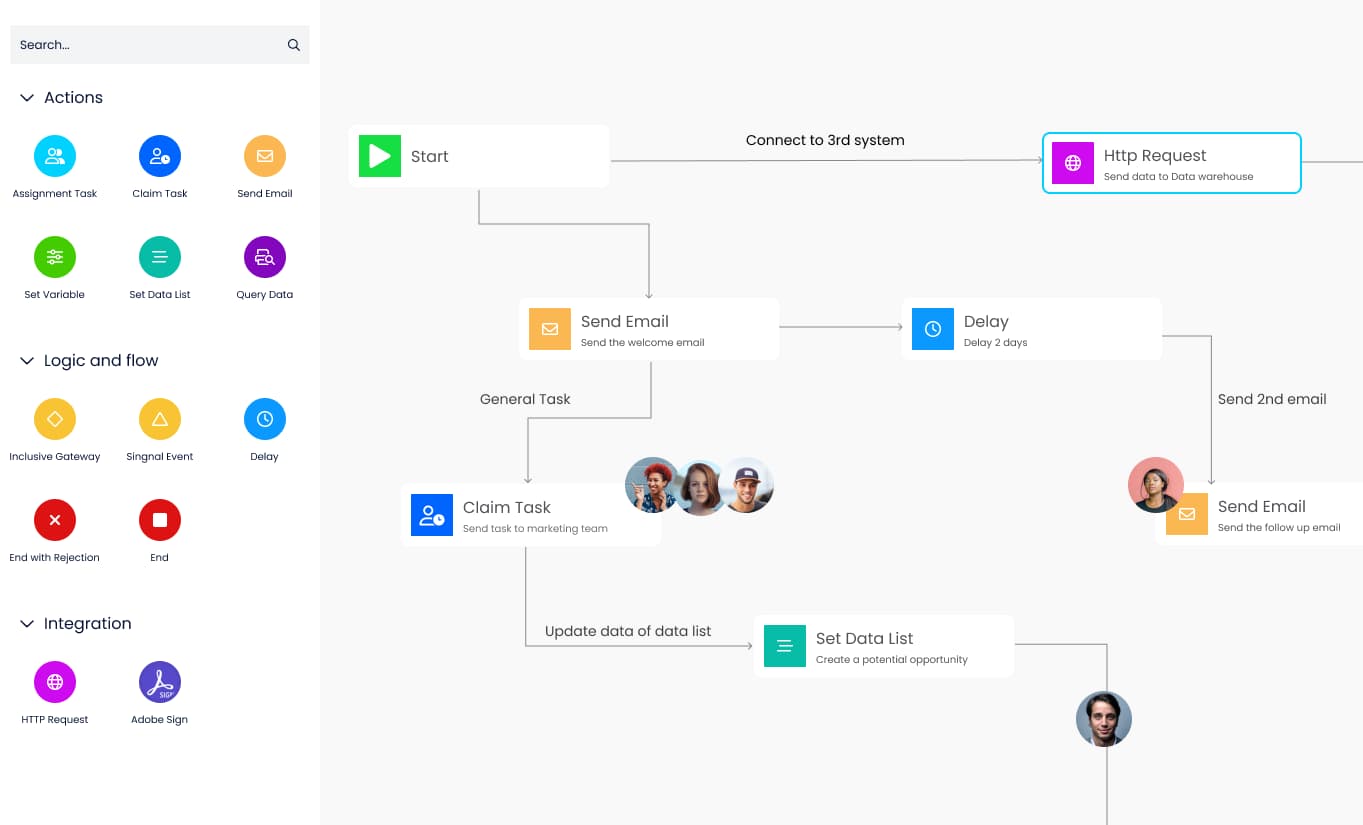
Task: Select the Inclusive Gateway icon
Action: click(x=55, y=419)
